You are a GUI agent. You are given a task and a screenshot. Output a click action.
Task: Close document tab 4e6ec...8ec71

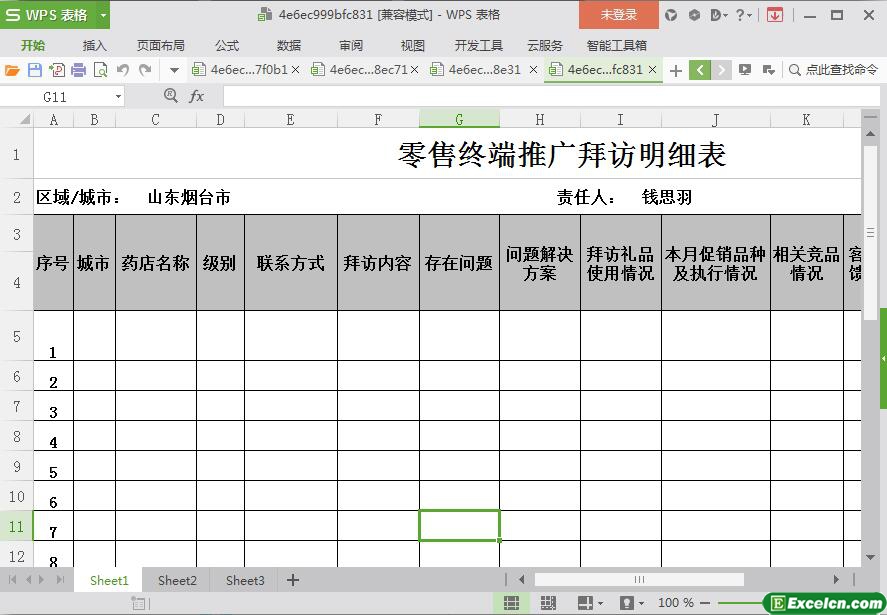415,70
